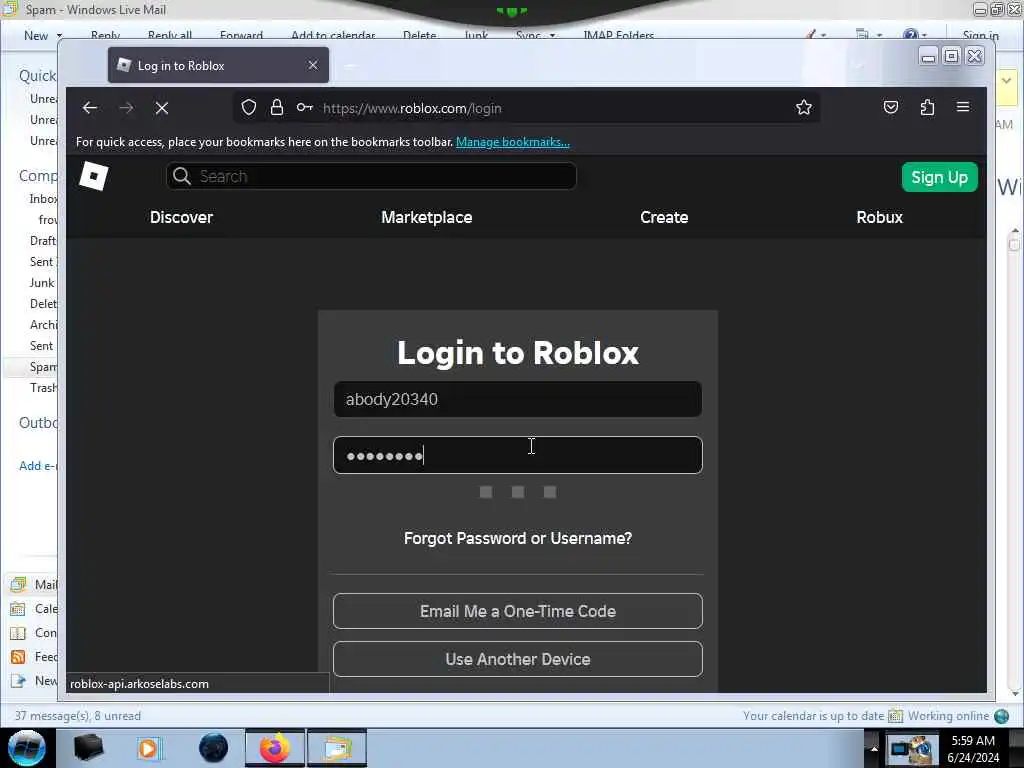1024x768 pixels.
Task: Click the password field
Action: (x=518, y=455)
